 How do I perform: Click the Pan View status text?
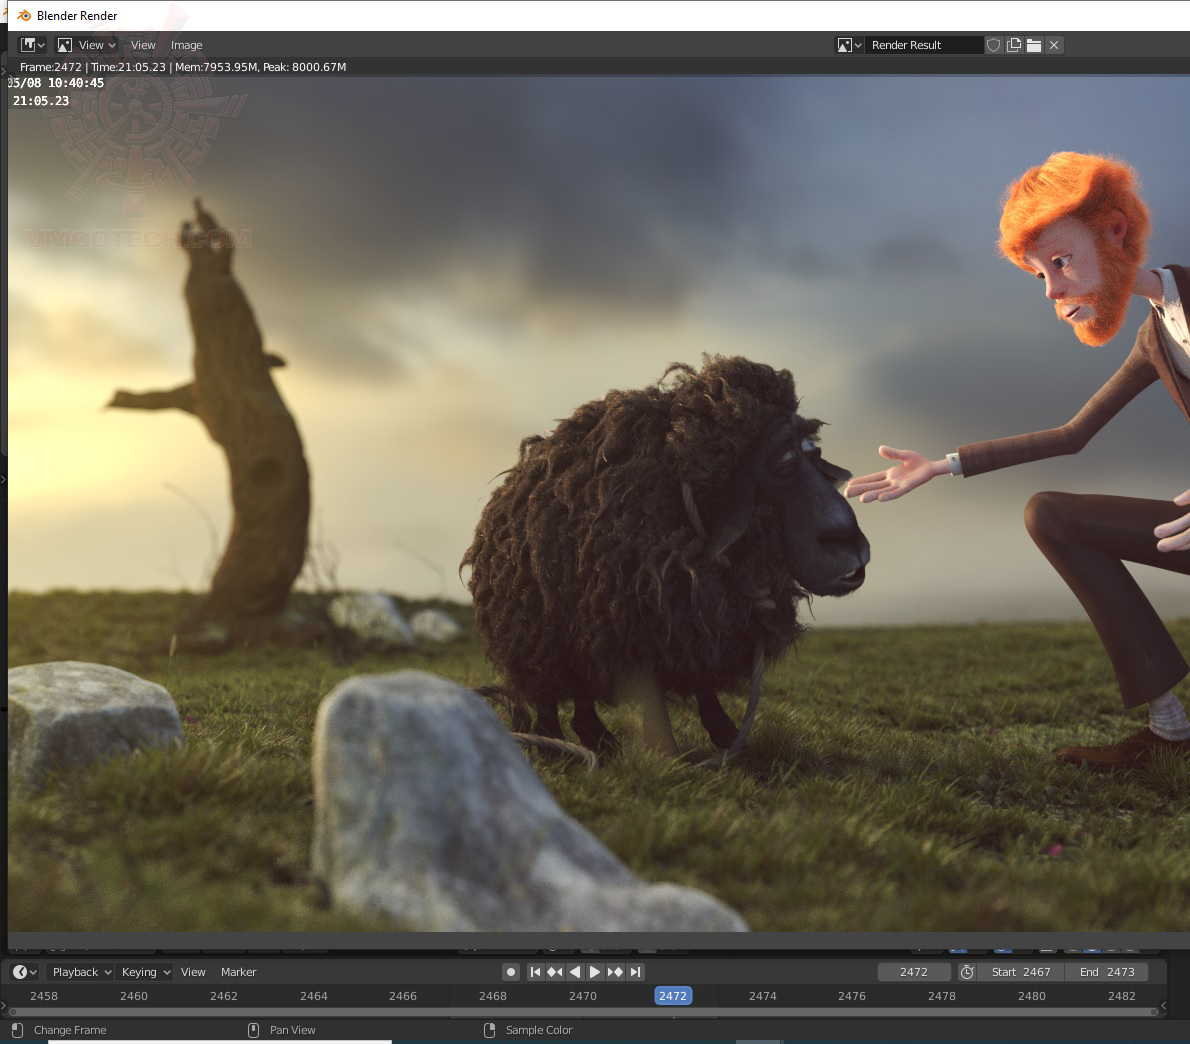pos(292,1030)
